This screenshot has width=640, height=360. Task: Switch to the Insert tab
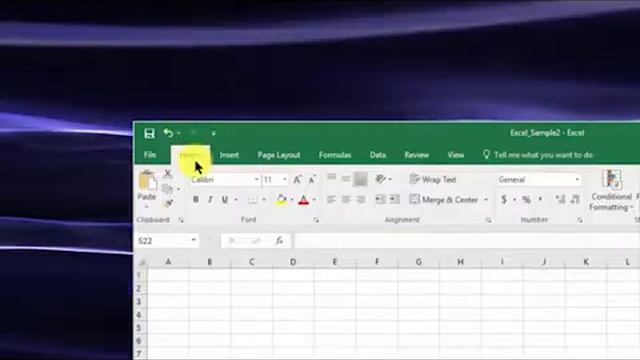tap(229, 155)
